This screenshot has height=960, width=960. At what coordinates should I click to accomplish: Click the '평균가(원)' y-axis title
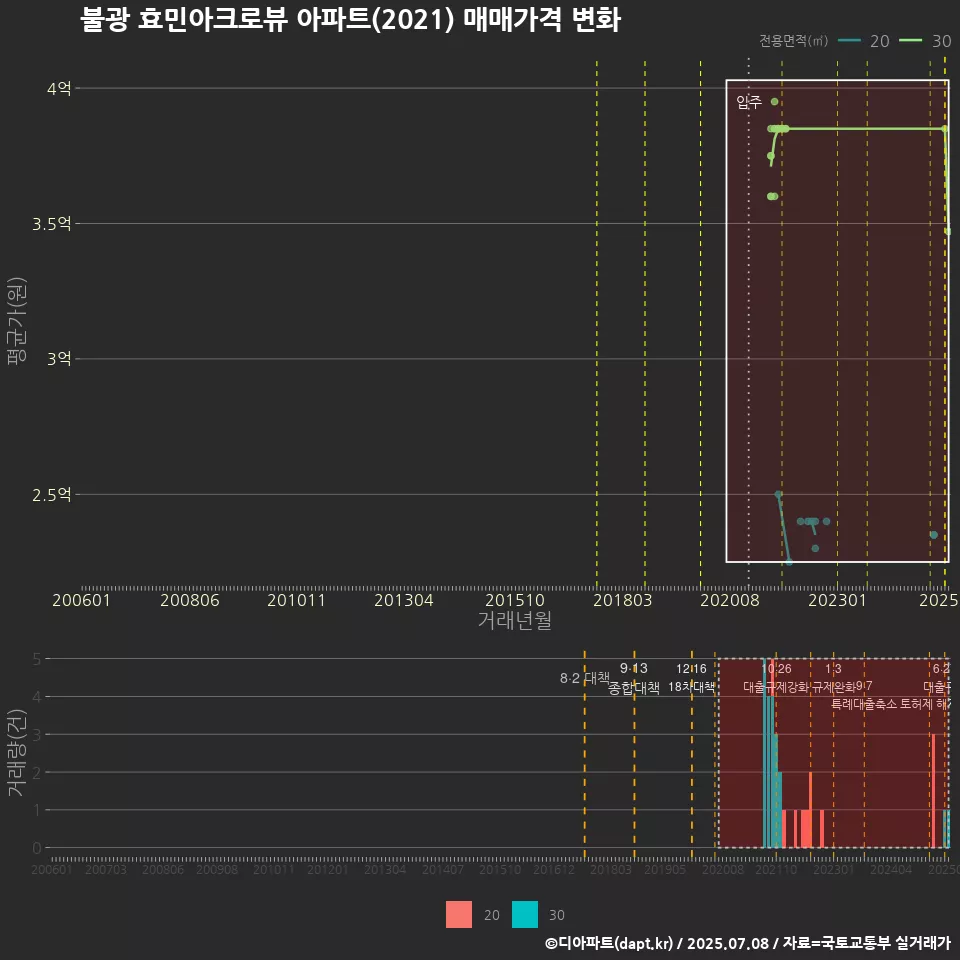point(17,321)
